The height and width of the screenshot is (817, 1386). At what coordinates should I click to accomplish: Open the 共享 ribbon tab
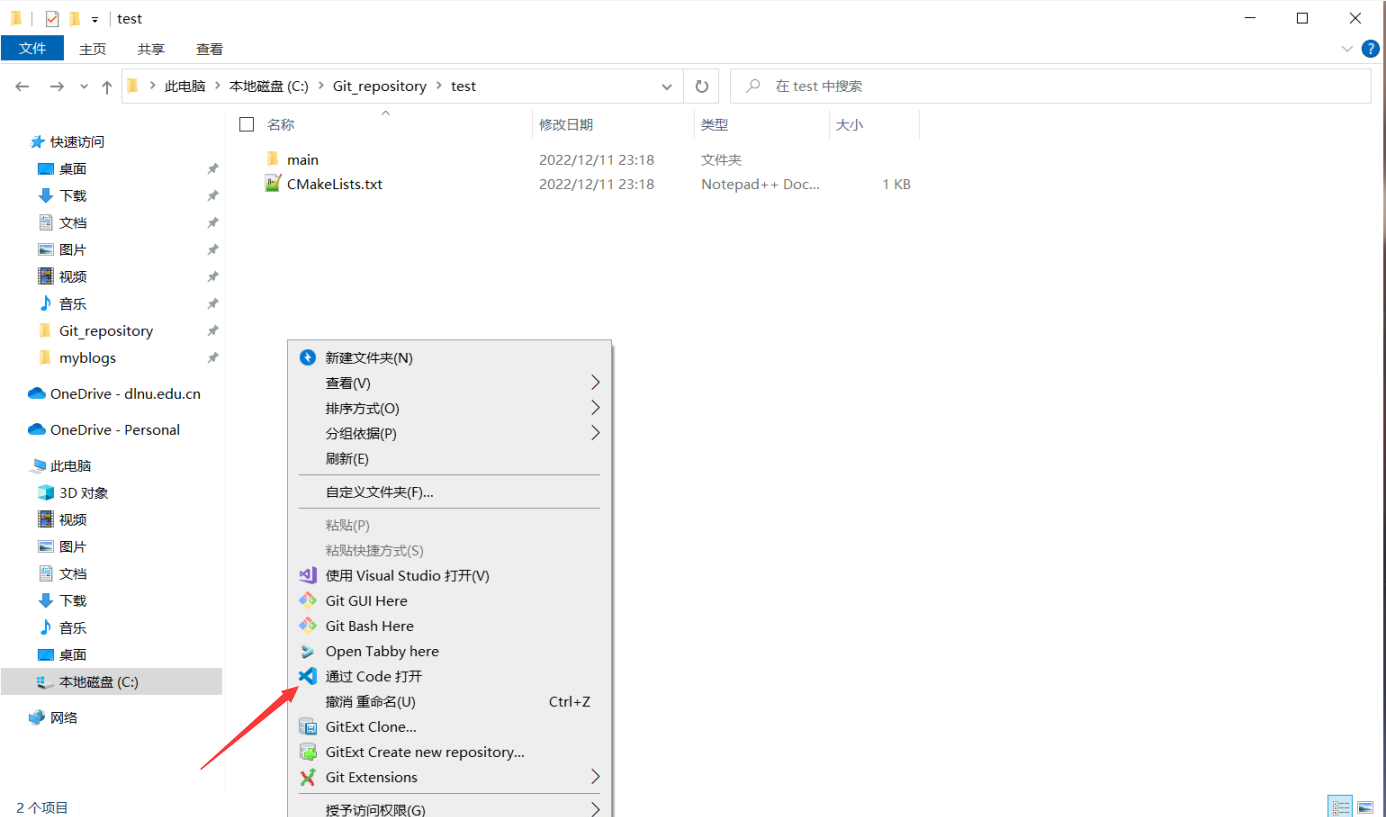pos(151,48)
